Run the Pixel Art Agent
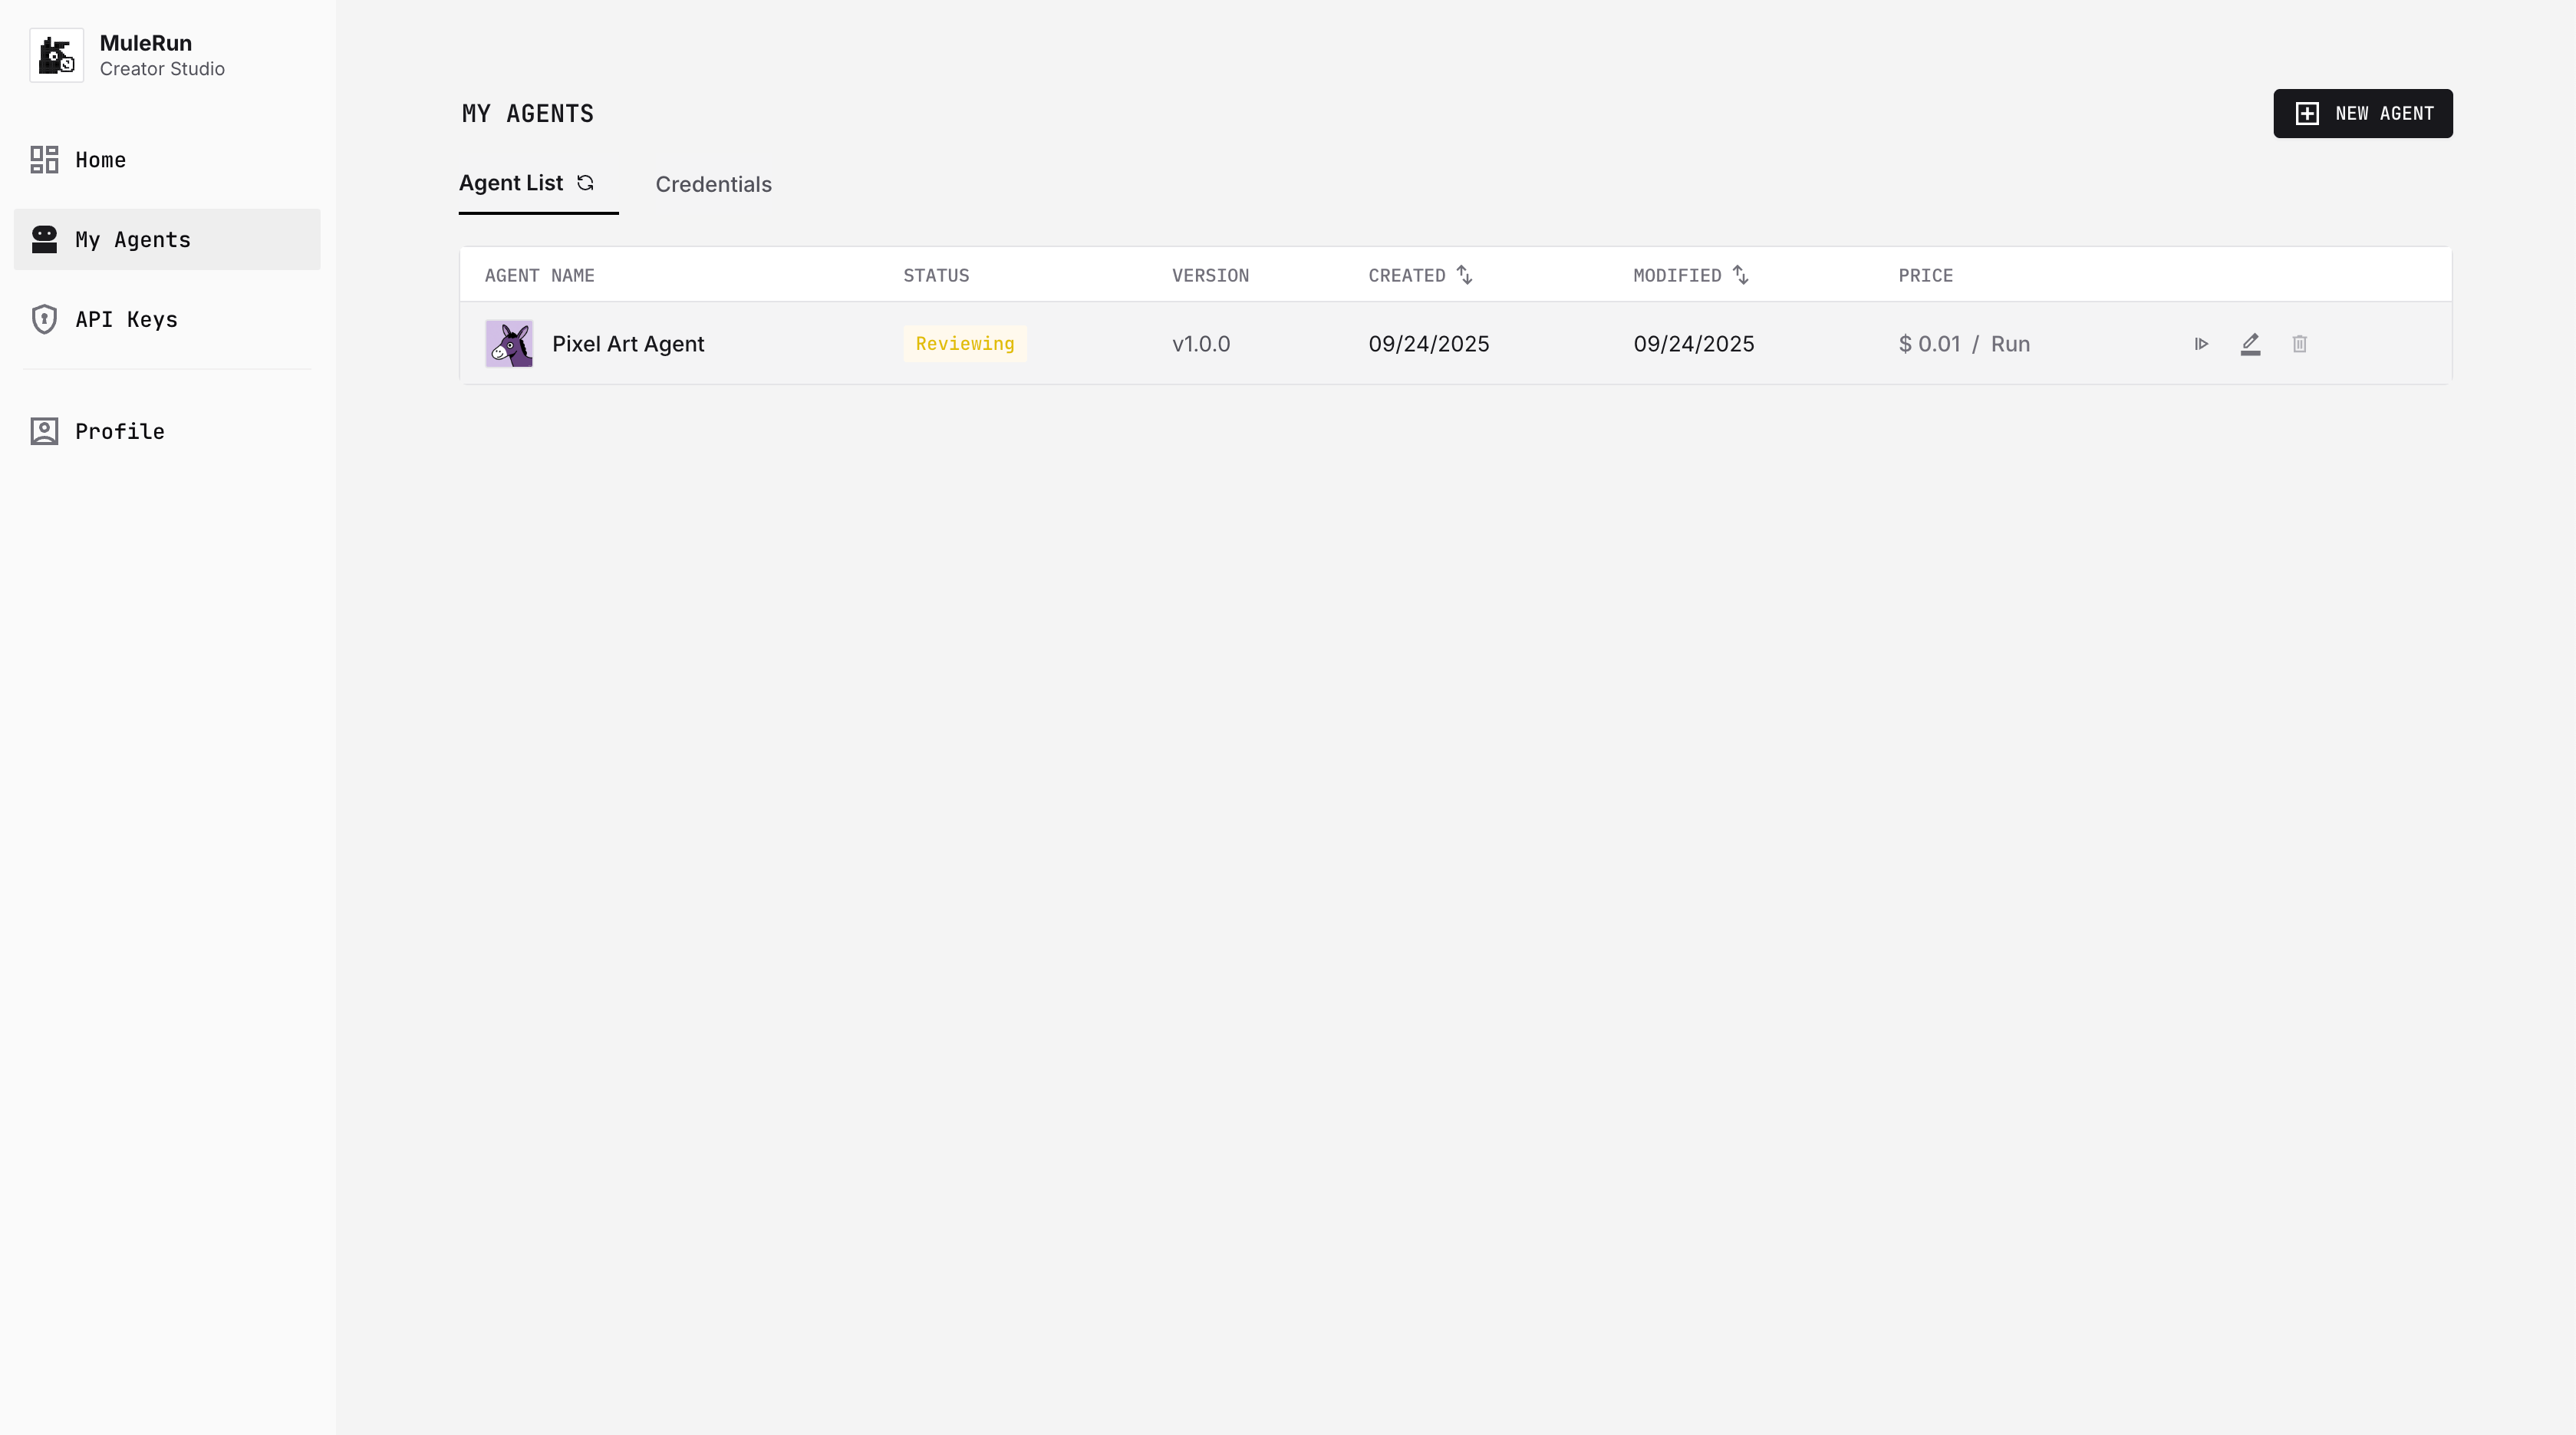 2201,344
